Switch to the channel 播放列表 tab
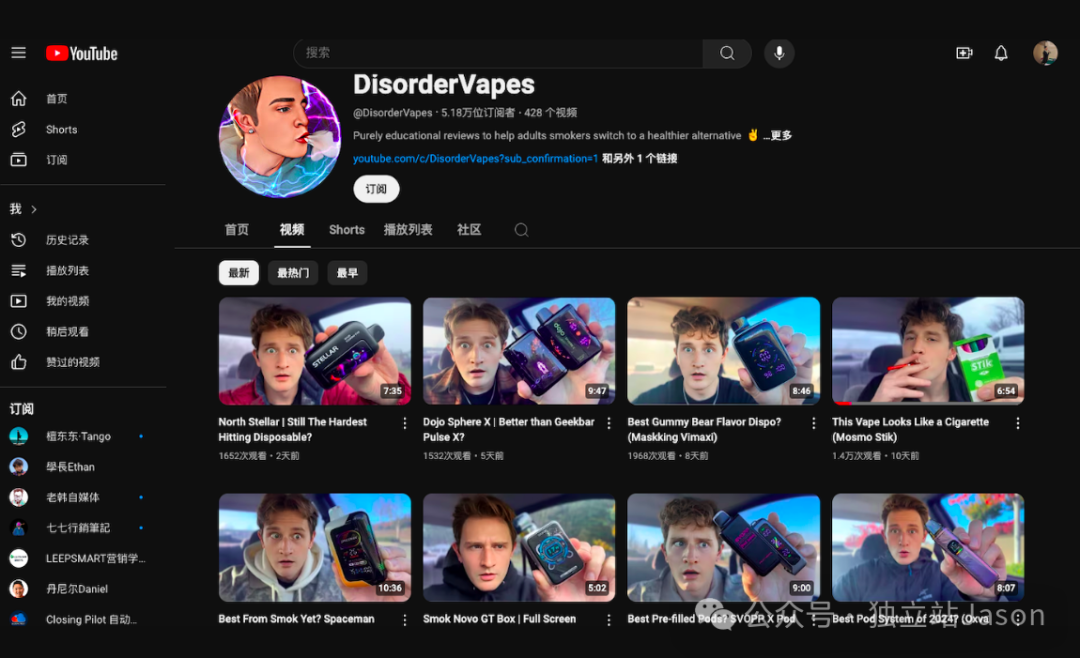Image resolution: width=1080 pixels, height=658 pixels. (408, 230)
